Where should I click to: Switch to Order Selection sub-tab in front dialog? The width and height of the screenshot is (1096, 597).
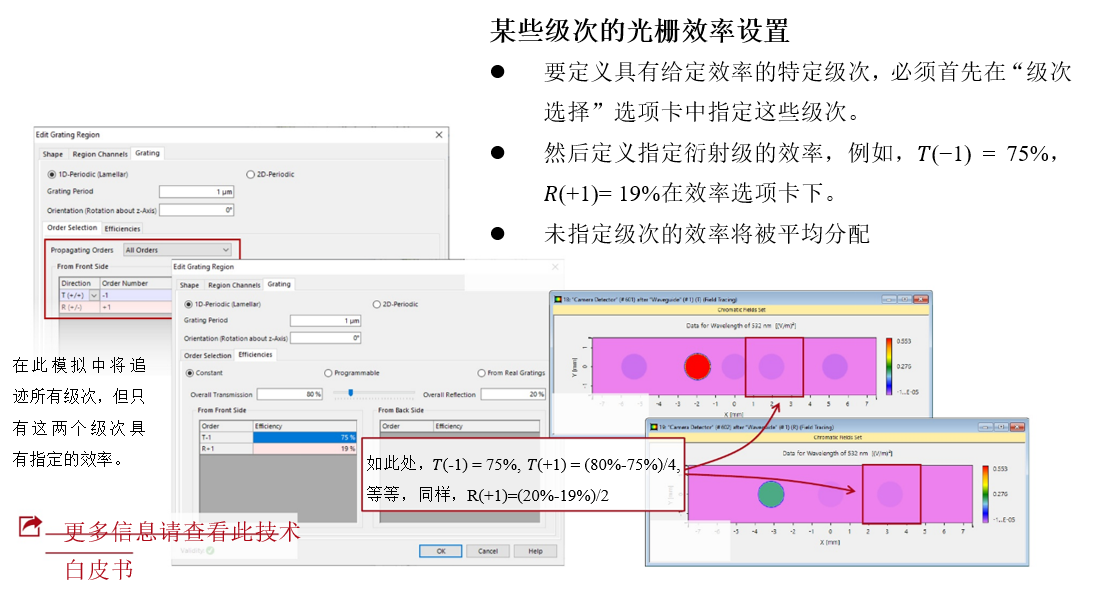(x=208, y=356)
